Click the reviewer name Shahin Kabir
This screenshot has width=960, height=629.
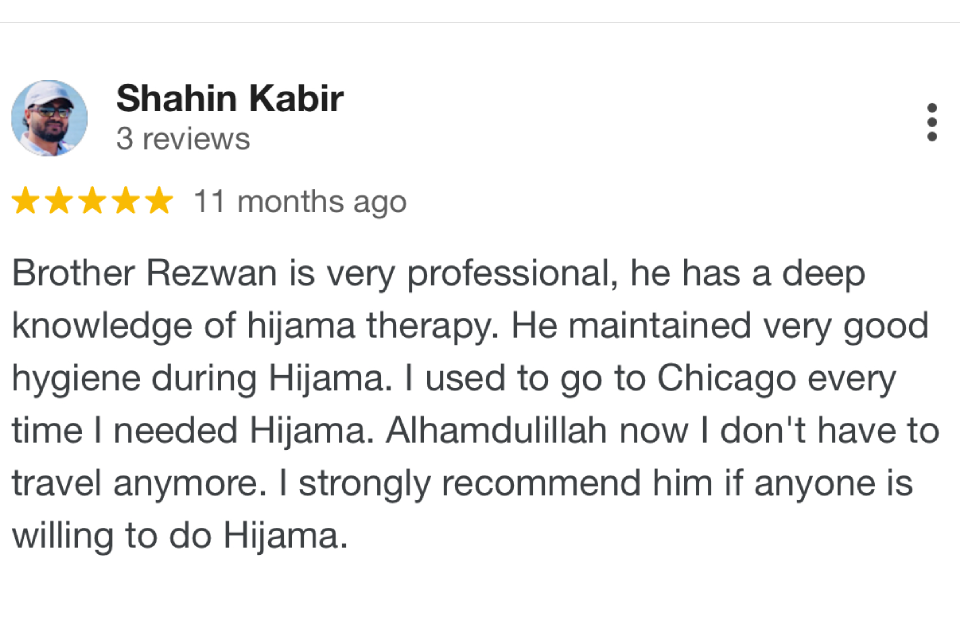tap(230, 98)
